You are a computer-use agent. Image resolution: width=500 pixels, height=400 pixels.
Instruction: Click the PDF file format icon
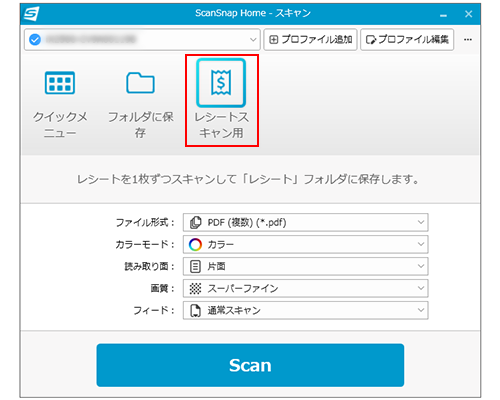[195, 222]
